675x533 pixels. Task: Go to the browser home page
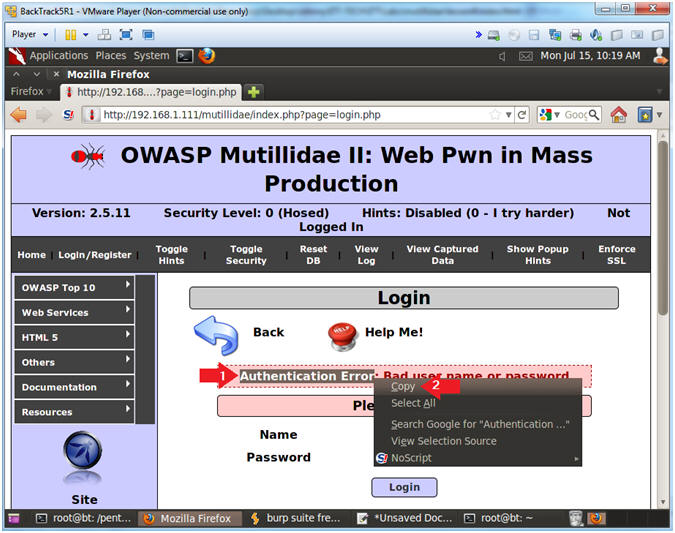click(619, 115)
